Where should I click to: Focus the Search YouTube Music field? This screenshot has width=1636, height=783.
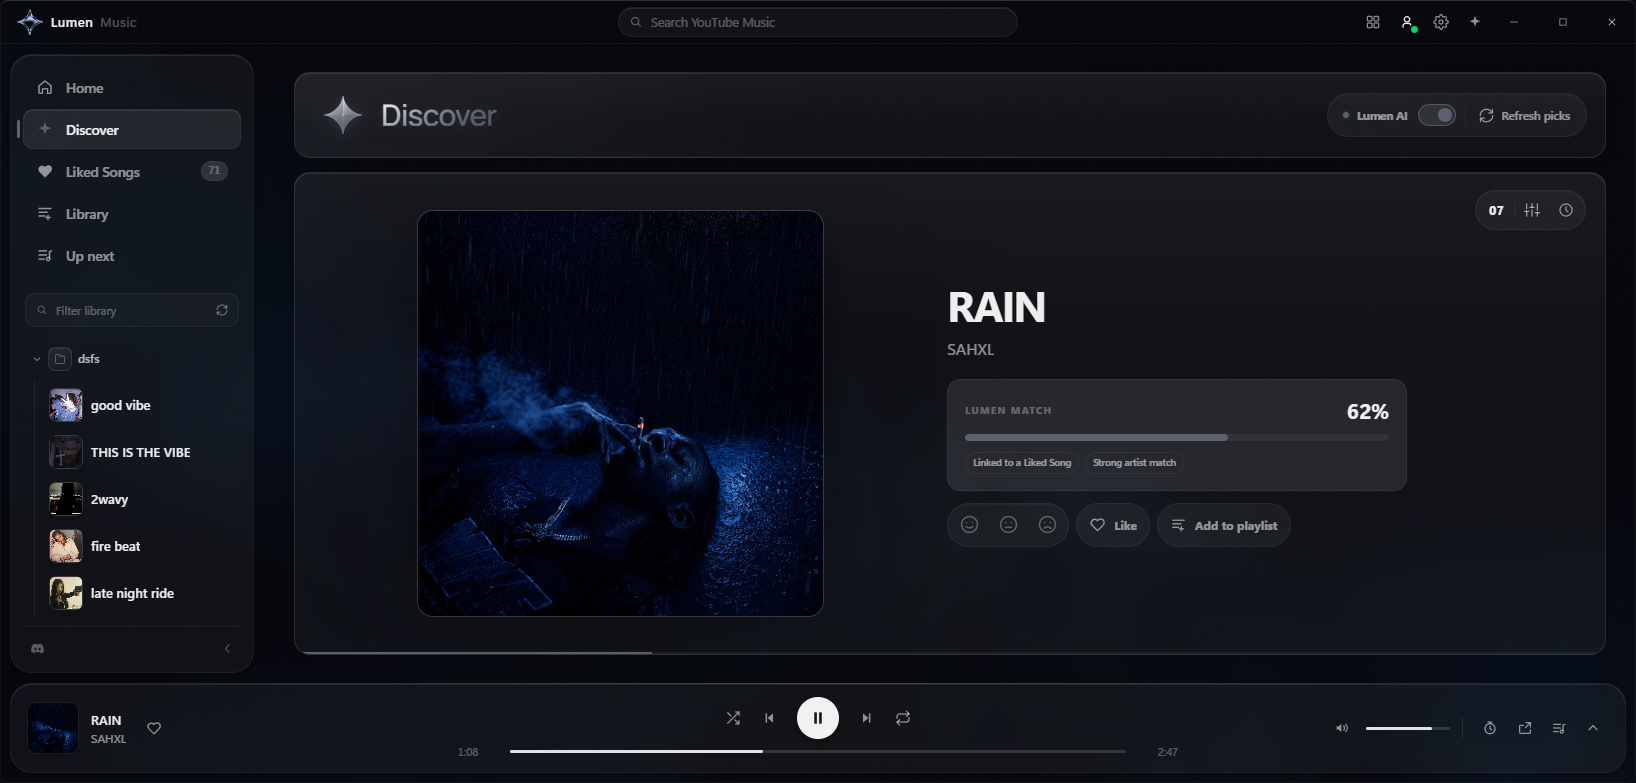[818, 22]
